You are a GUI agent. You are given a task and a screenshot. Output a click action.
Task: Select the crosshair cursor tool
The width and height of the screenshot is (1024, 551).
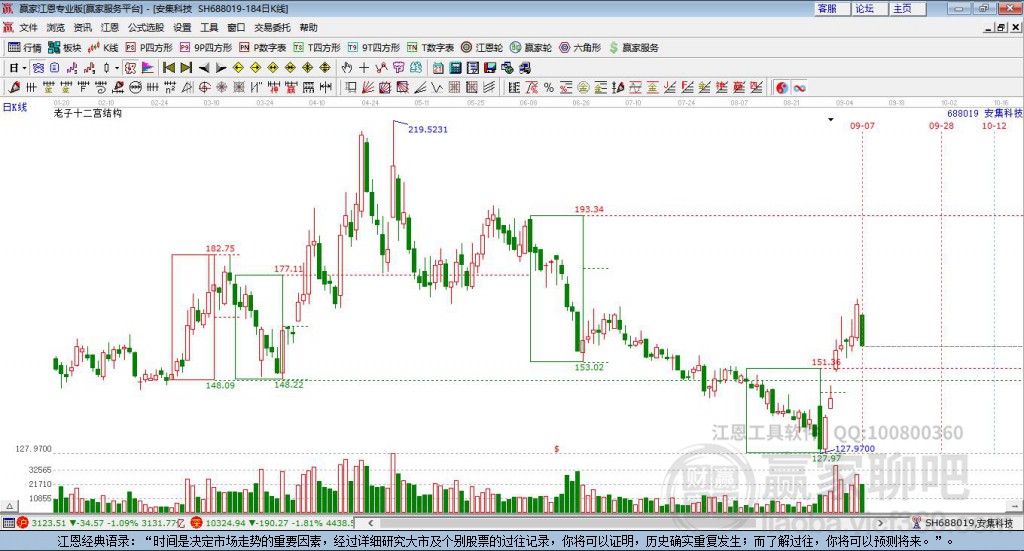click(x=364, y=68)
